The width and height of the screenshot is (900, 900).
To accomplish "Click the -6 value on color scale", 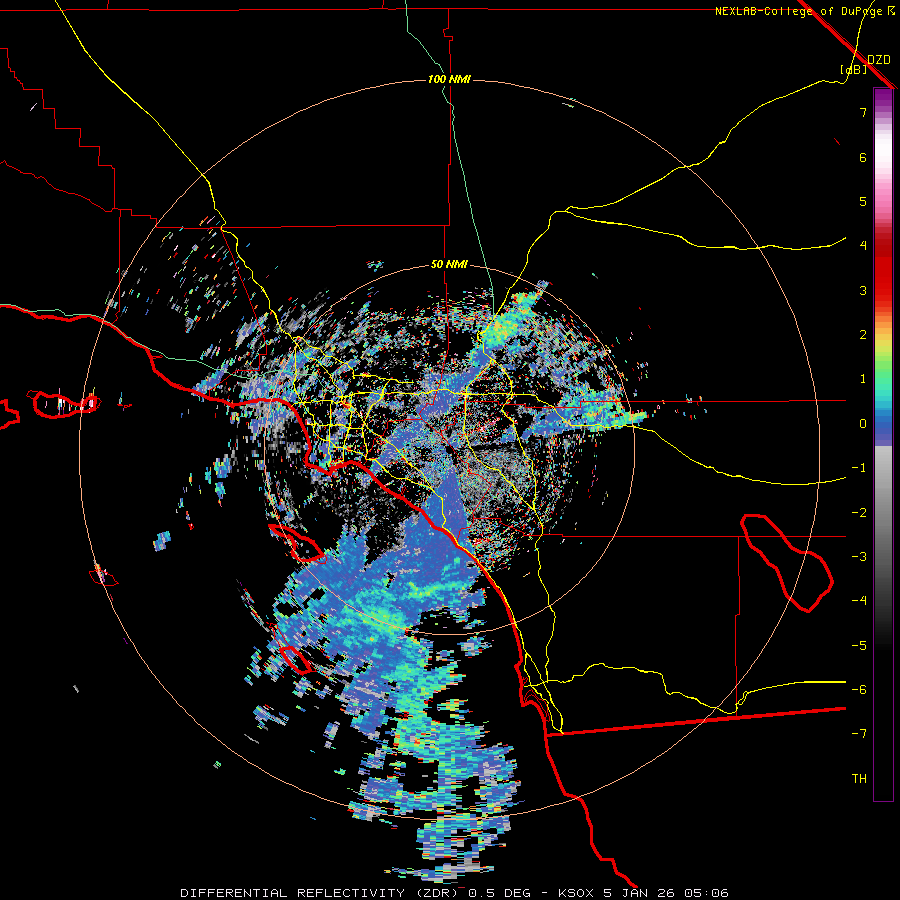I will click(859, 690).
